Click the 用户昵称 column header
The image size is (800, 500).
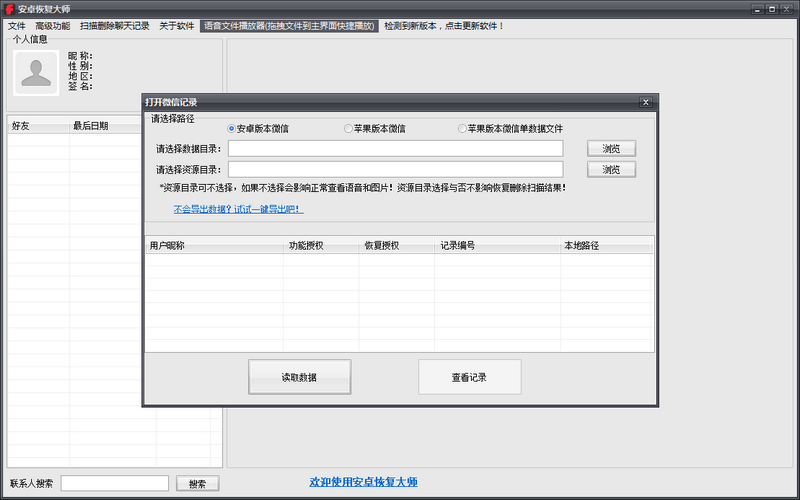(x=170, y=245)
